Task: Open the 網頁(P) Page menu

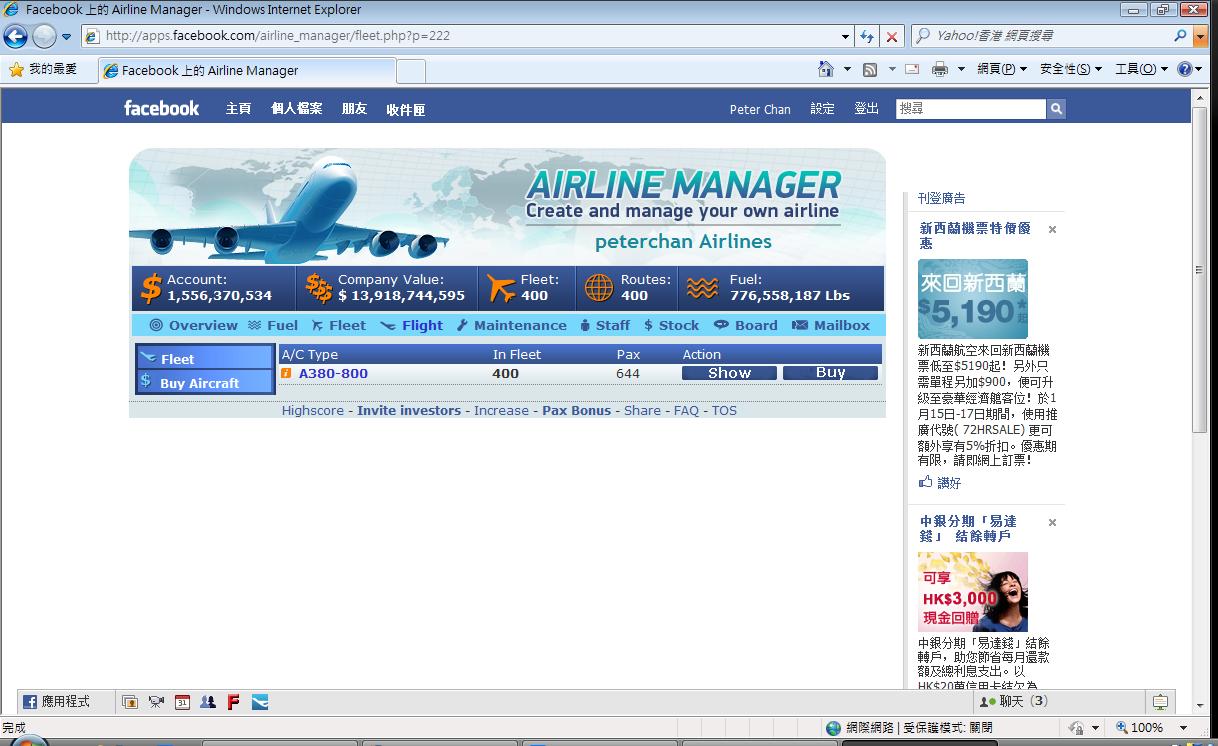Action: 1002,69
